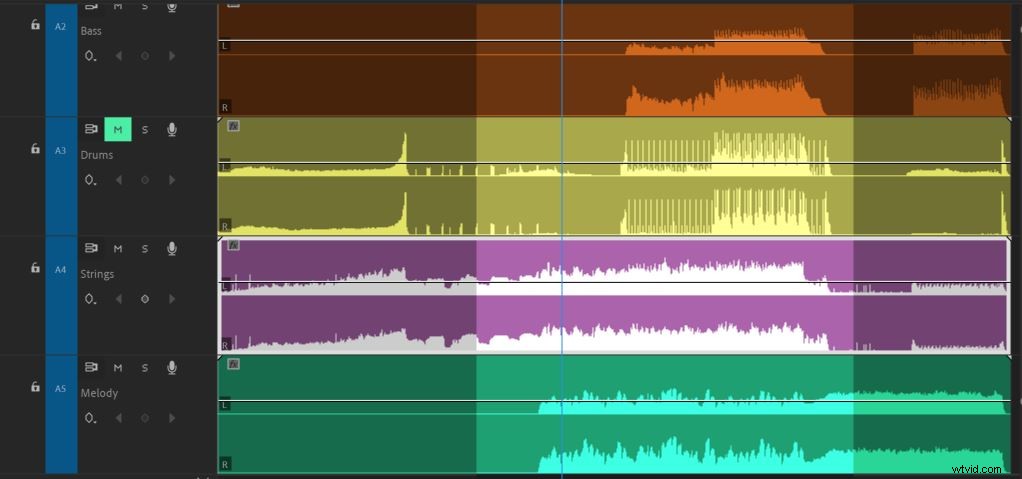Toggle the lock on track A2
Screen dimensions: 1022x479
pos(35,25)
